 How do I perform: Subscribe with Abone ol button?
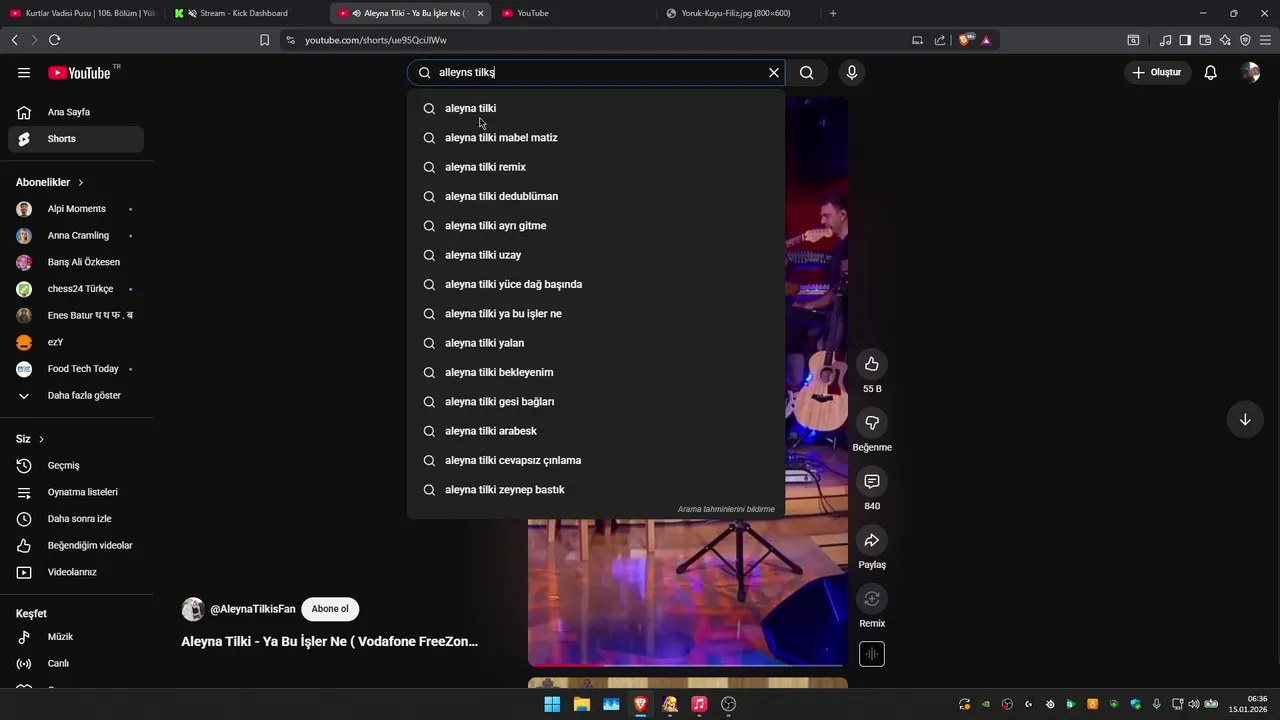(x=330, y=609)
